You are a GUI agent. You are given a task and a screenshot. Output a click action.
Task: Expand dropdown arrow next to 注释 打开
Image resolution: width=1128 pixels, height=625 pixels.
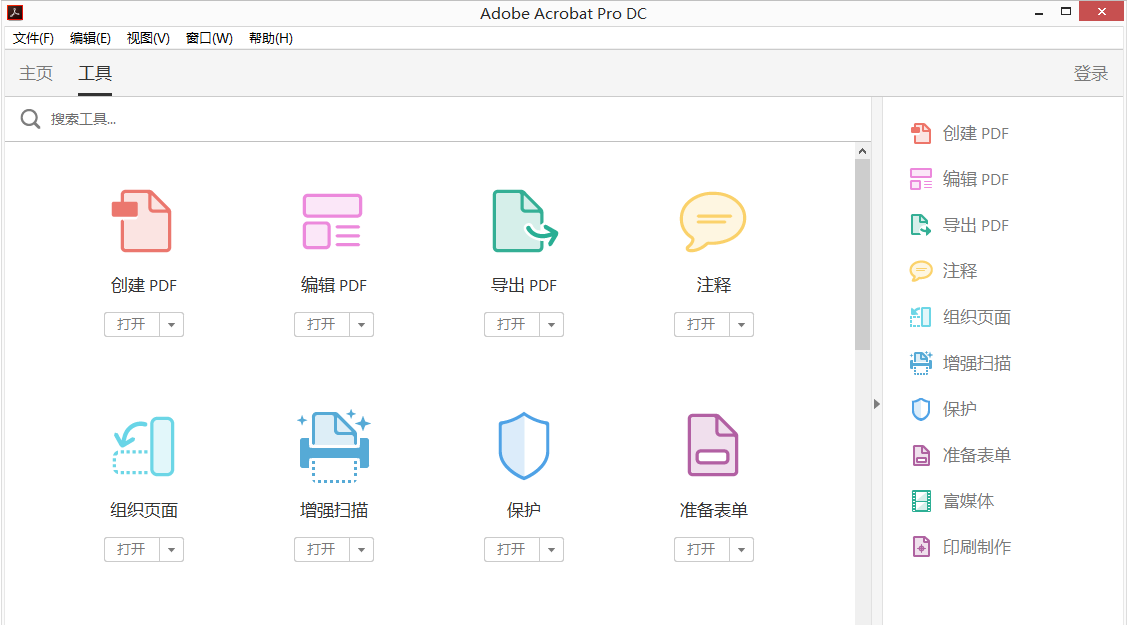[x=741, y=324]
